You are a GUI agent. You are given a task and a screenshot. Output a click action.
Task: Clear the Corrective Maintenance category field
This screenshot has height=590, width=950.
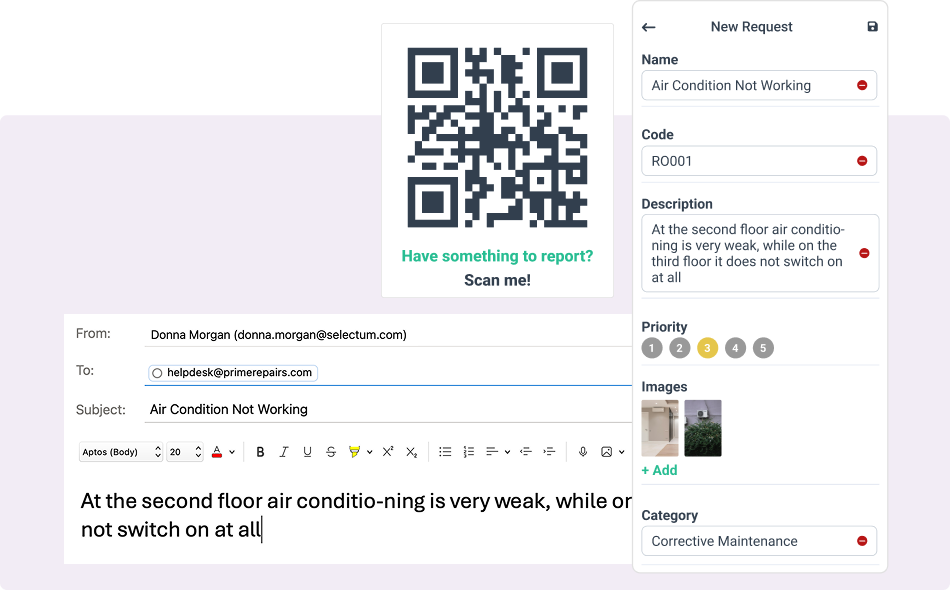pyautogui.click(x=862, y=541)
